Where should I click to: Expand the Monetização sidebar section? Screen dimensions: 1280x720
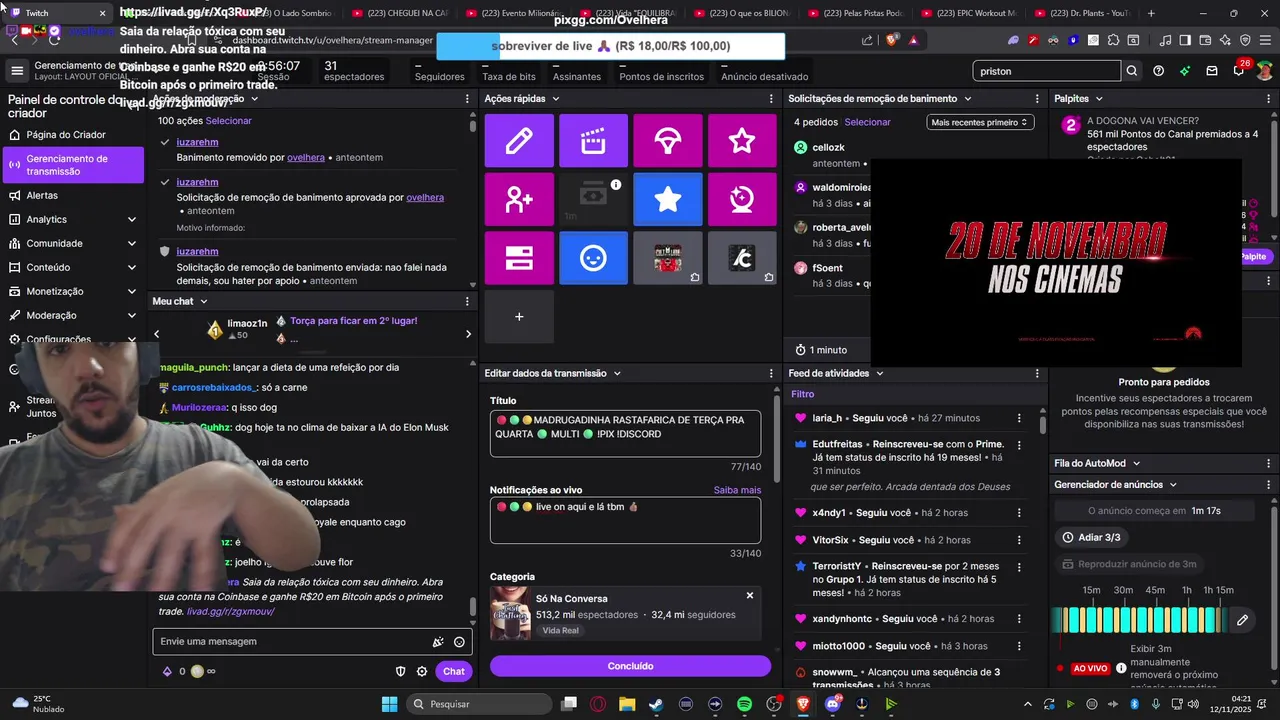(132, 291)
